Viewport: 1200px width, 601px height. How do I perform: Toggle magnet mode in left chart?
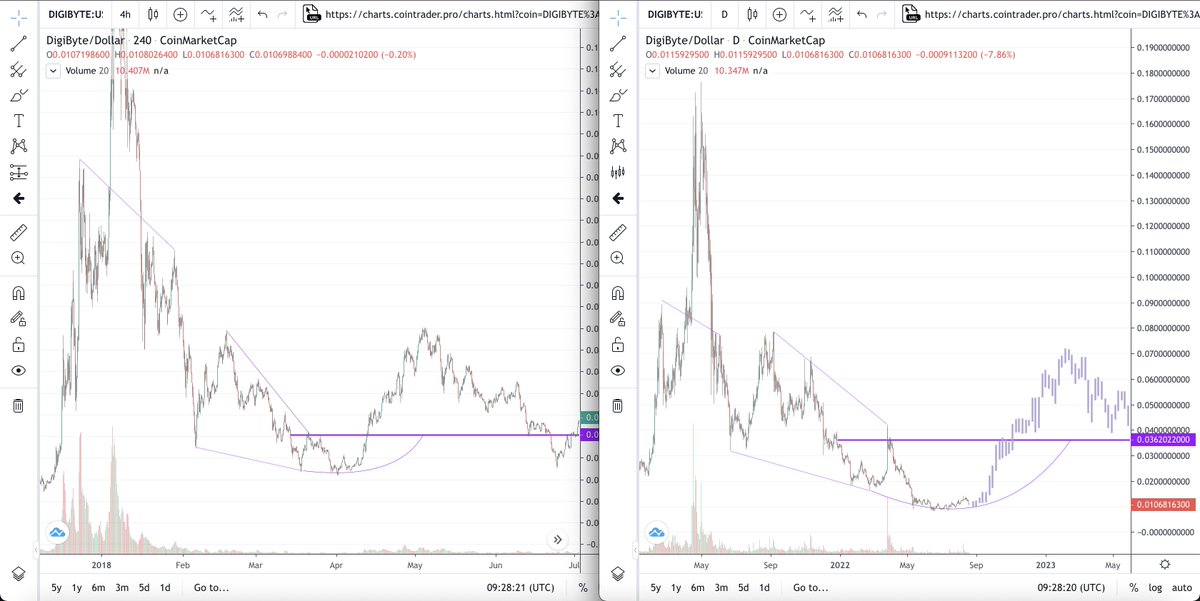pos(18,293)
